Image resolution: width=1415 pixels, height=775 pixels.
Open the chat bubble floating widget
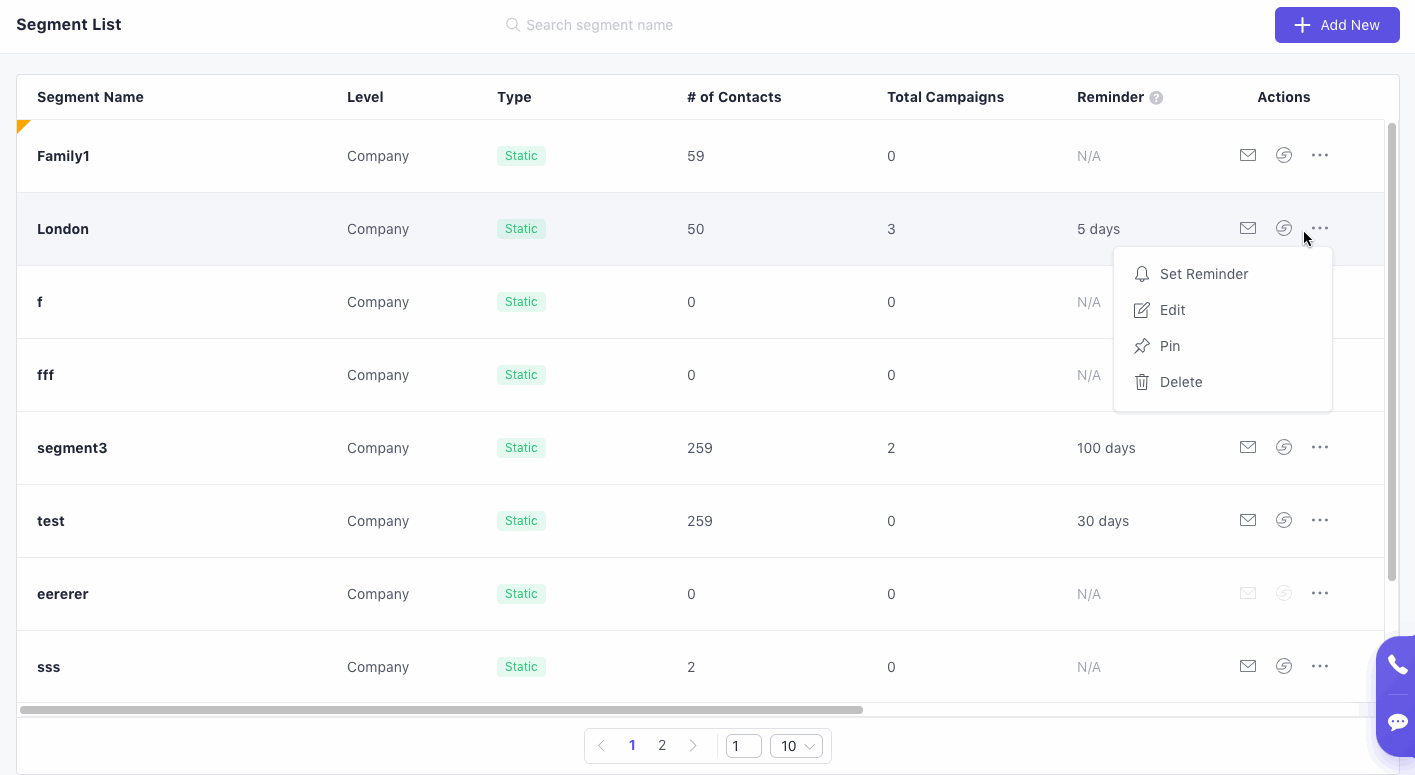(x=1397, y=722)
